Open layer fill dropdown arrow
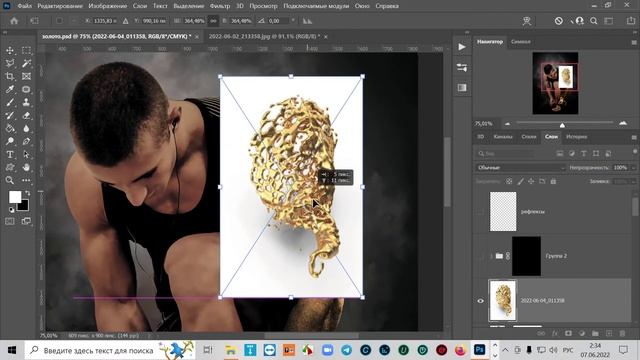 click(x=633, y=181)
